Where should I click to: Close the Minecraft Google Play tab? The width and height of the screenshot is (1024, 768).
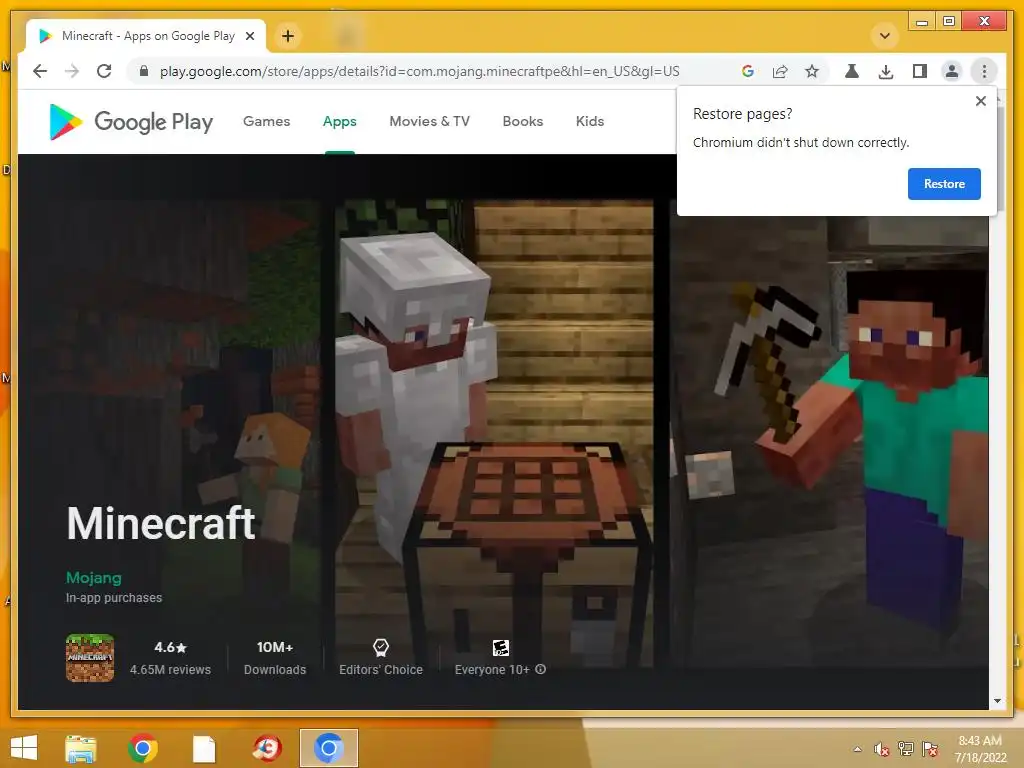click(250, 36)
